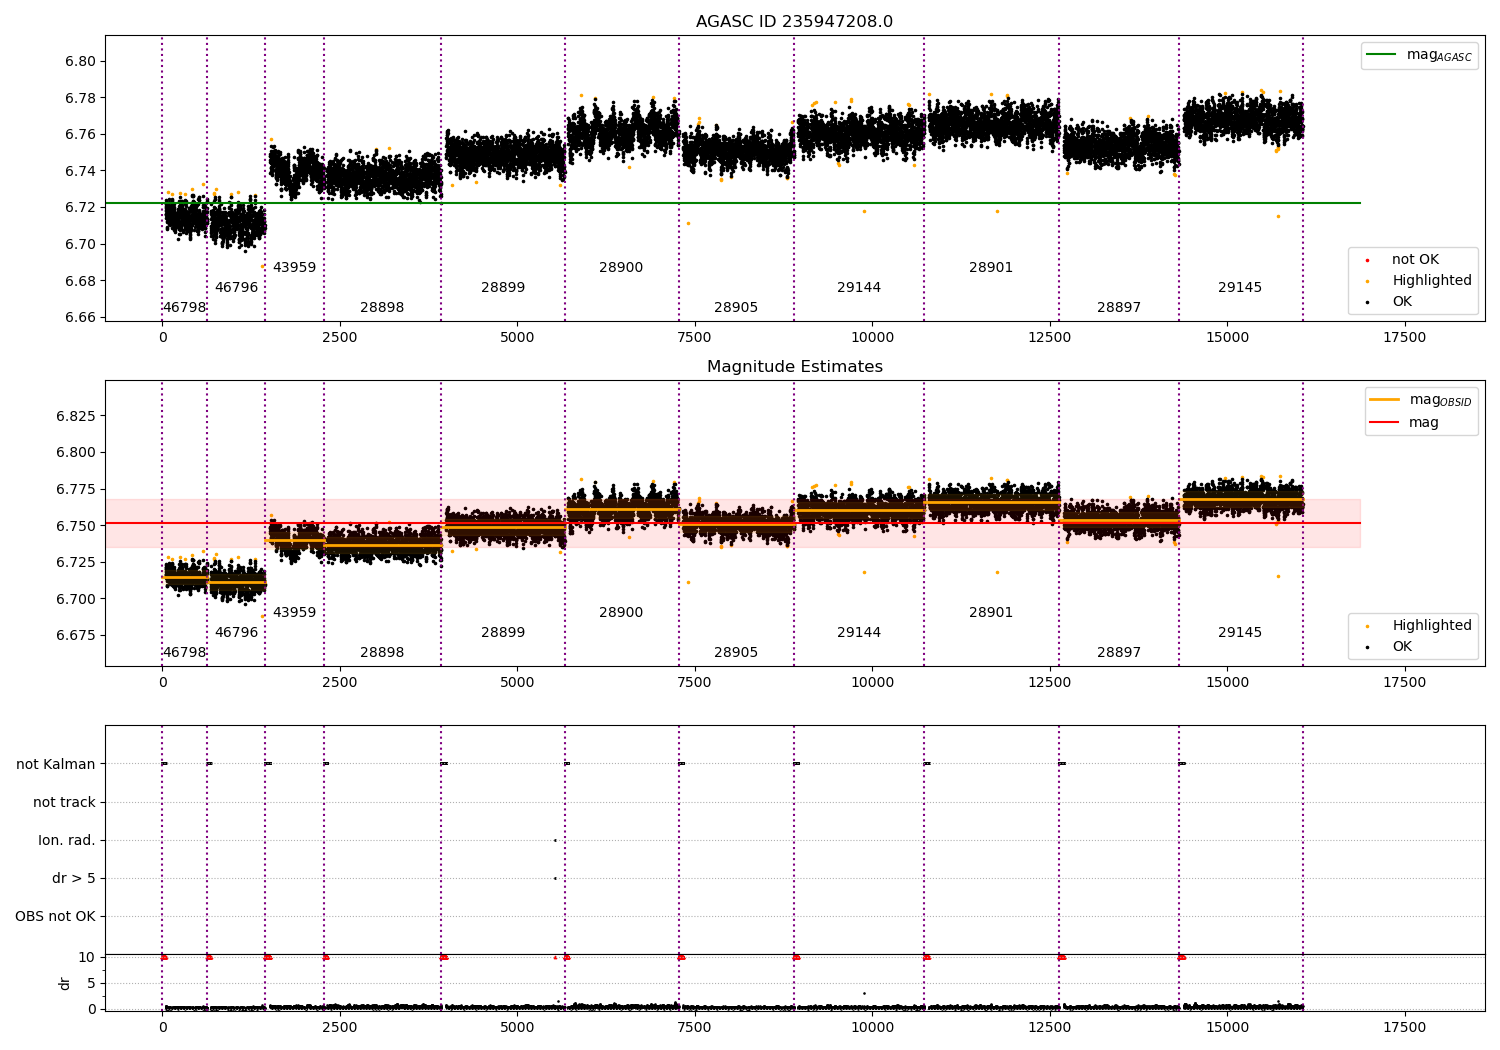Image resolution: width=1500 pixels, height=1050 pixels.
Task: Select the mag OBSID legend entry in middle plot
Action: 1421,400
